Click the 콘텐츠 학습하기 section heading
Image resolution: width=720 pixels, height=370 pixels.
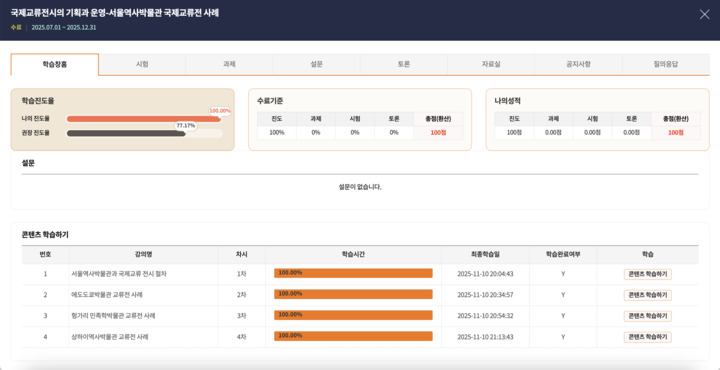(45, 235)
